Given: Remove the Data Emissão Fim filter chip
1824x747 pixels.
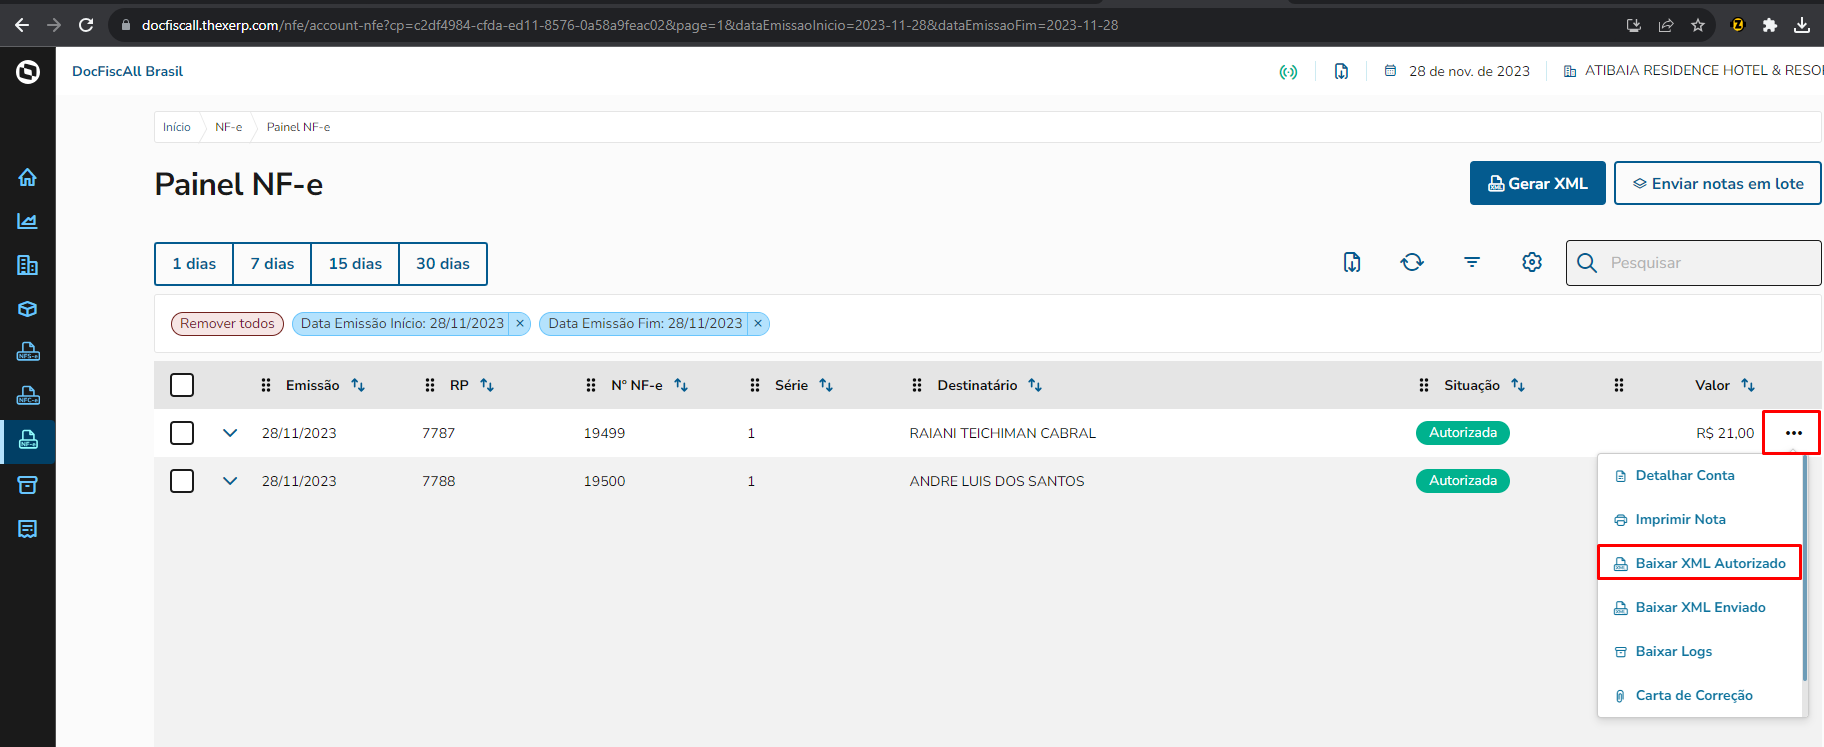Looking at the screenshot, I should tap(758, 324).
